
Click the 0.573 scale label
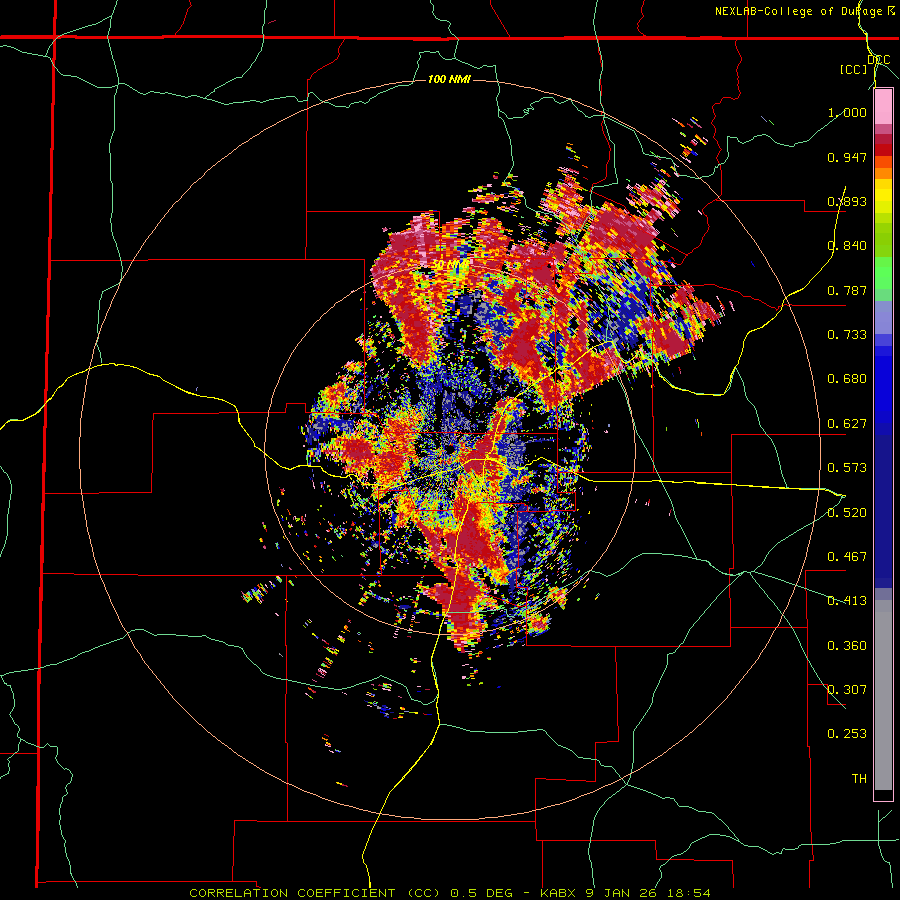(x=847, y=468)
